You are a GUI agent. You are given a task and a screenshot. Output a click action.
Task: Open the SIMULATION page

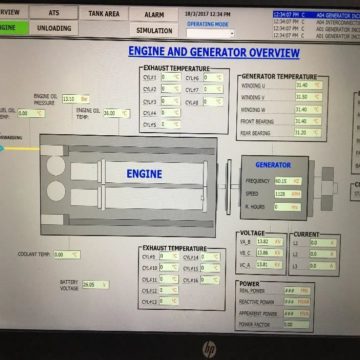(x=154, y=30)
